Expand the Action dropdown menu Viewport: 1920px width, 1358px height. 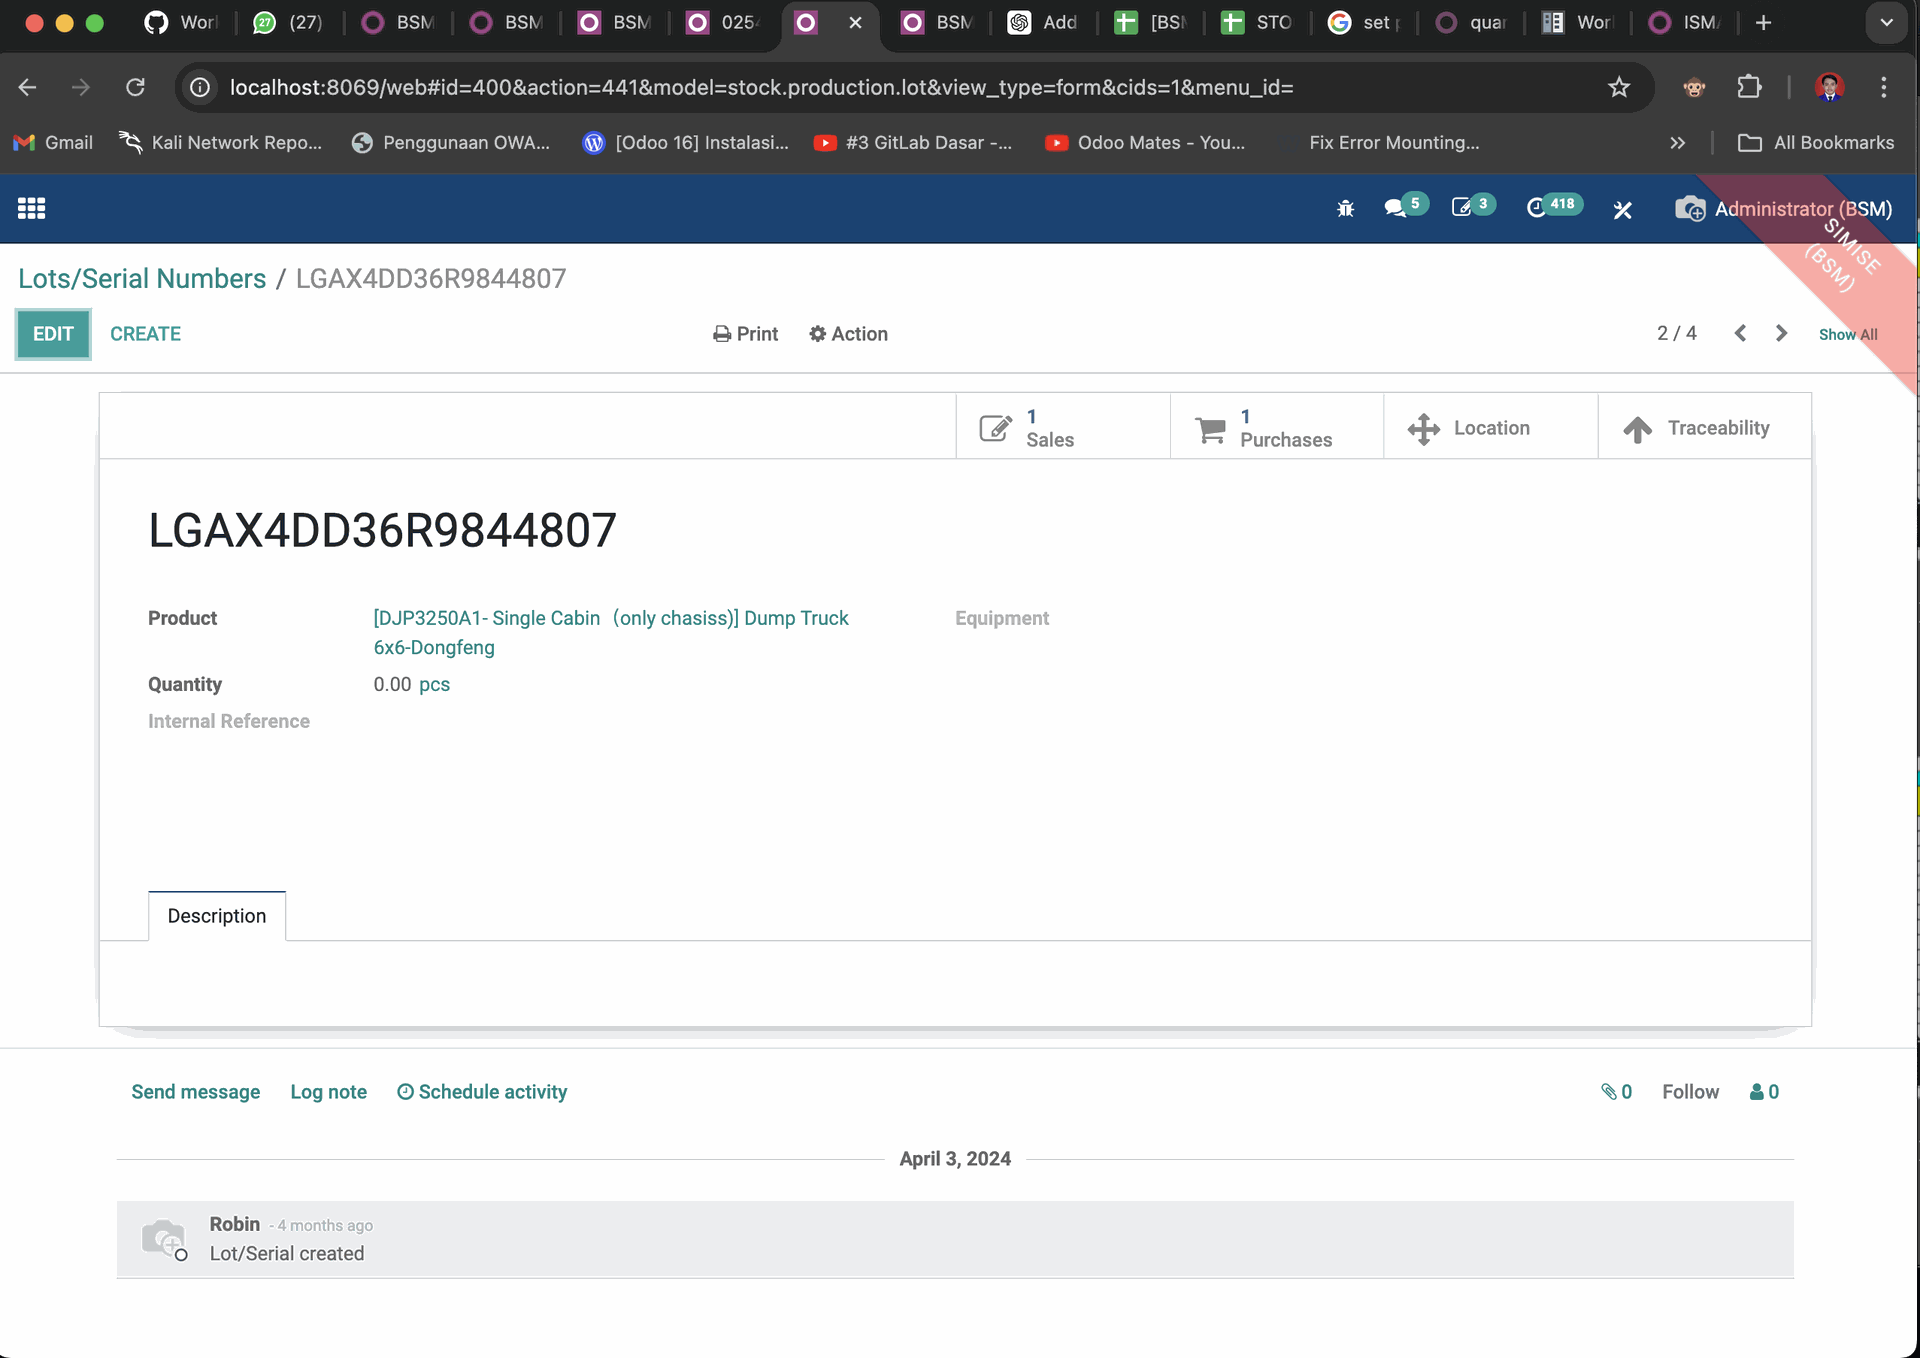coord(848,334)
